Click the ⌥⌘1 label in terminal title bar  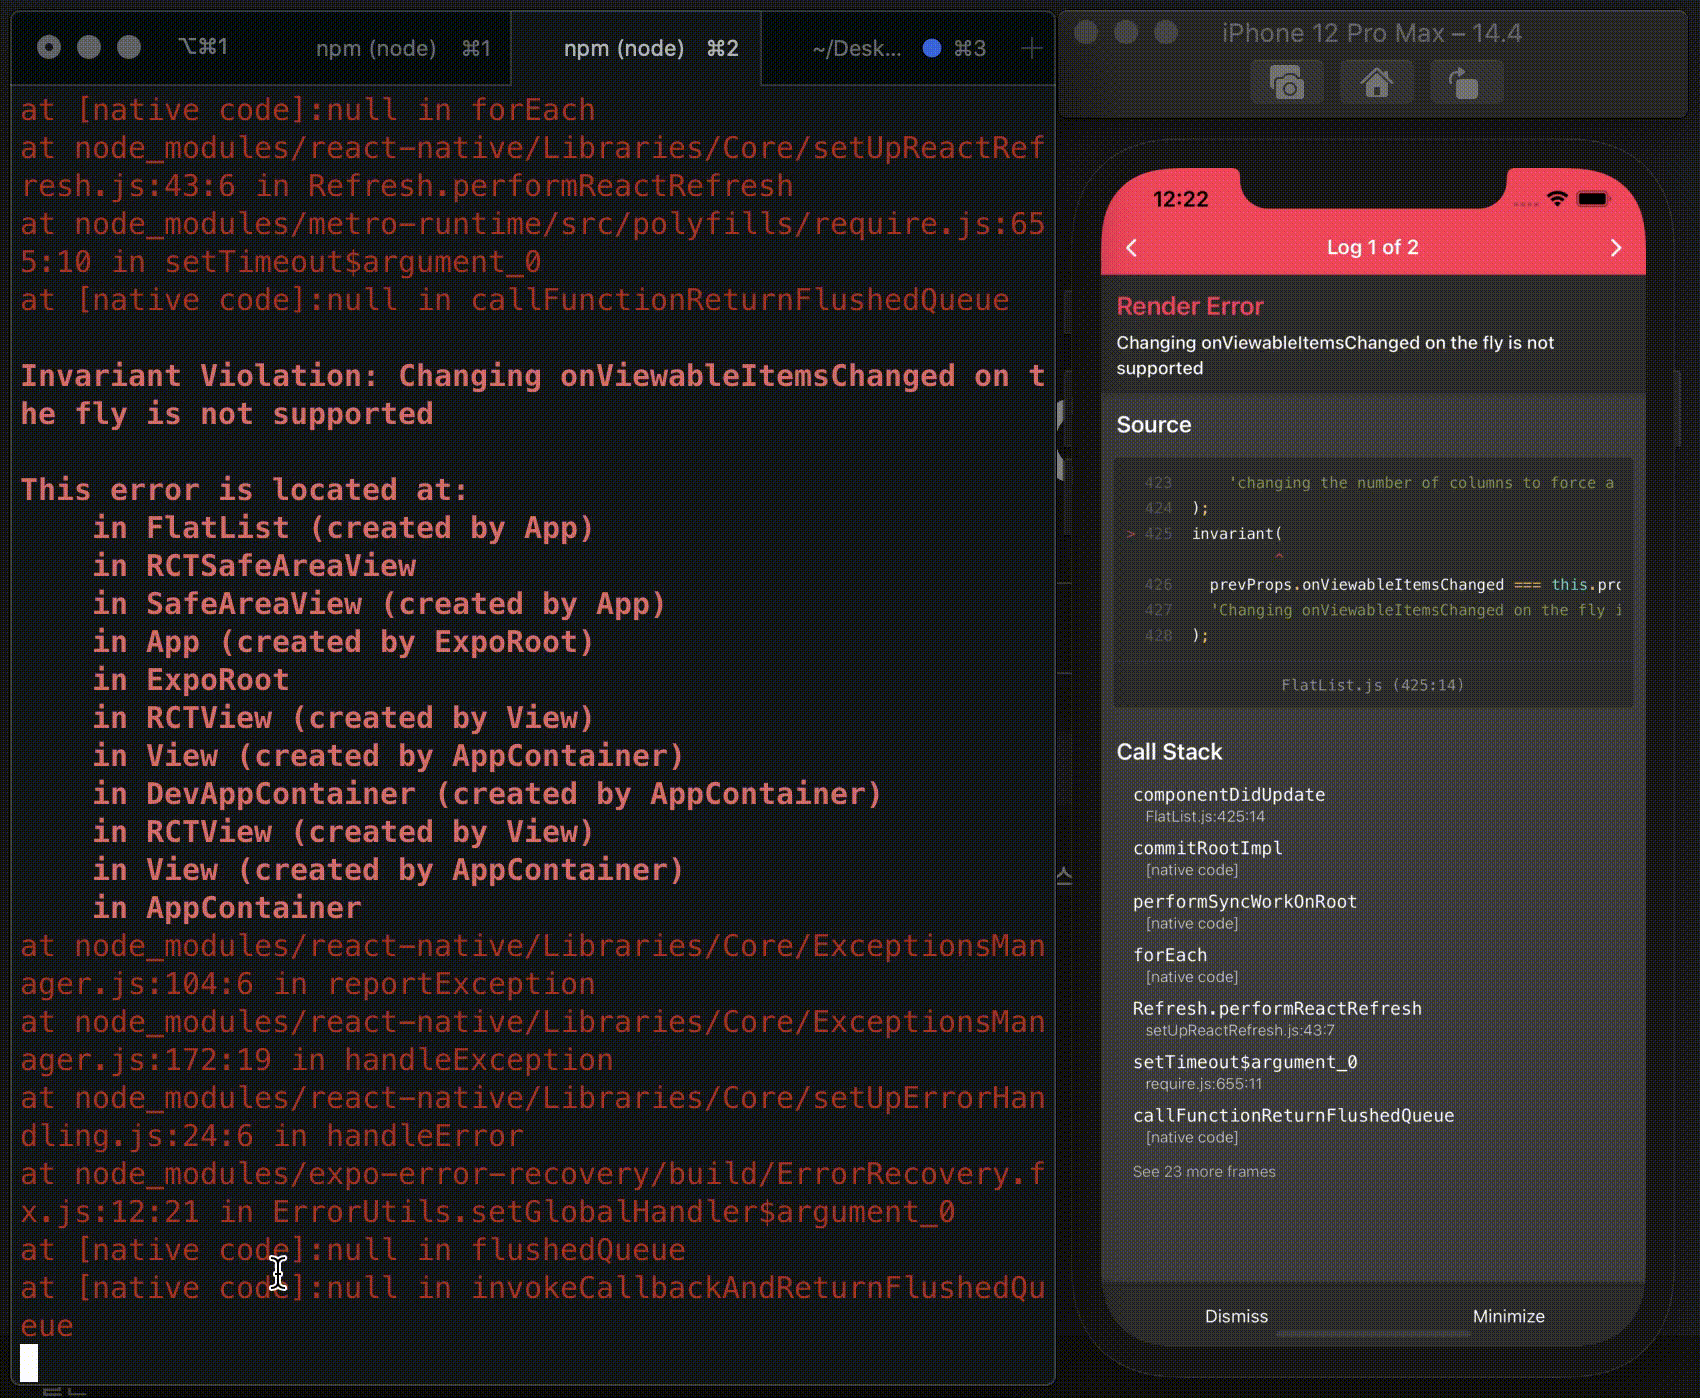click(x=203, y=47)
